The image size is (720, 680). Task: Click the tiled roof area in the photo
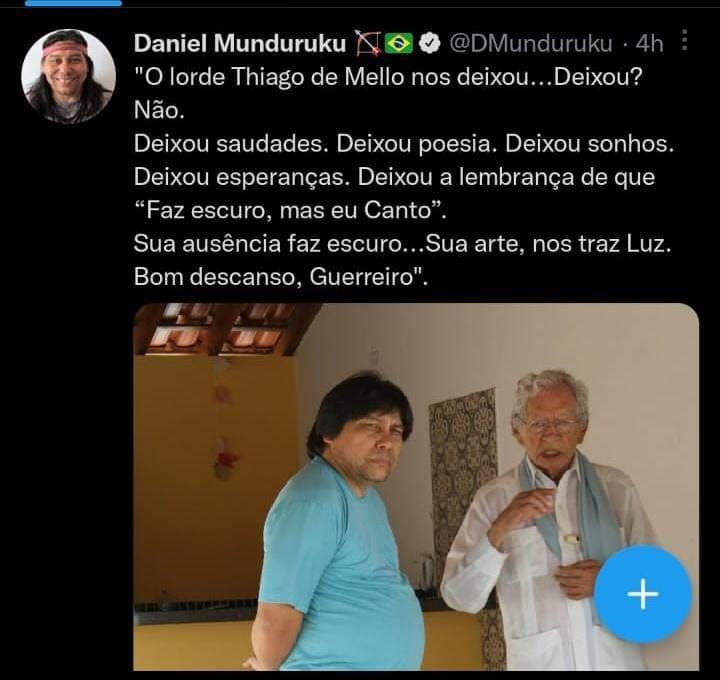tap(225, 328)
